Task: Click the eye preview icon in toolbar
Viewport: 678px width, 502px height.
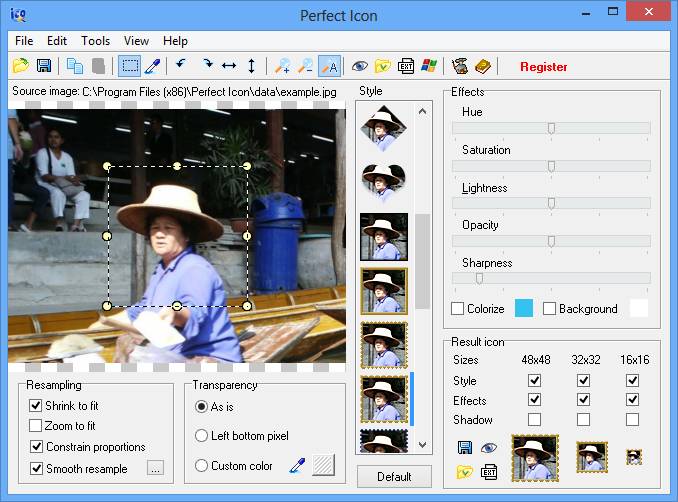Action: click(x=359, y=66)
